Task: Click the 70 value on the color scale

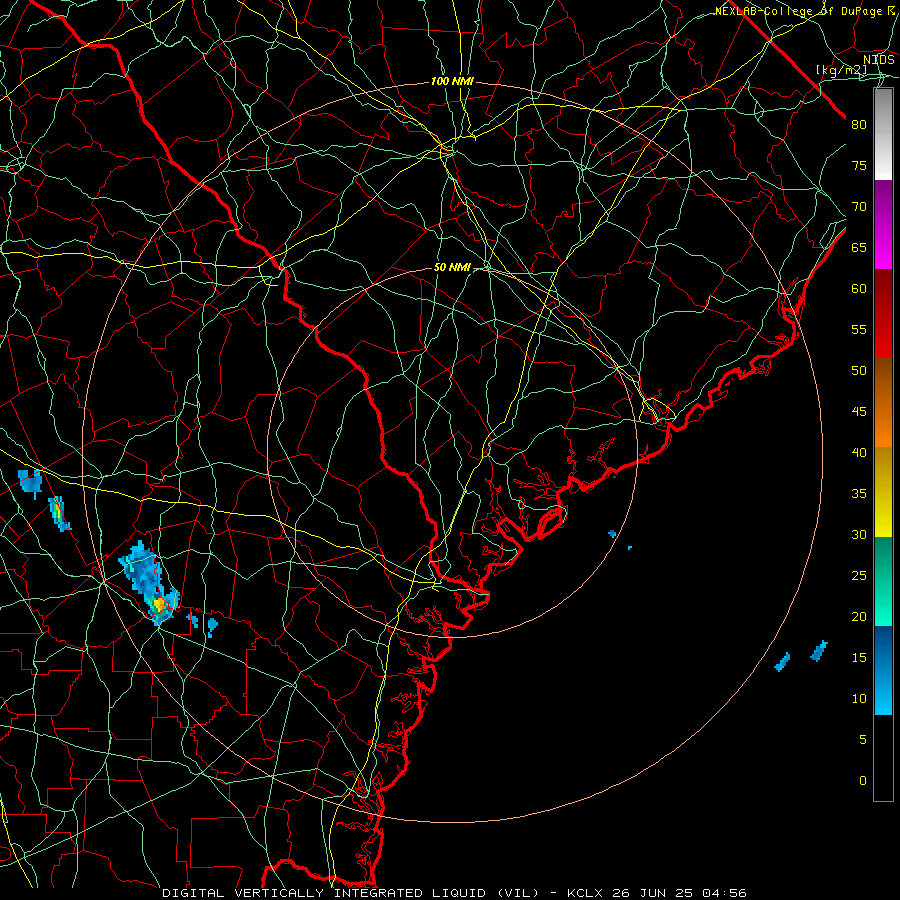Action: 859,207
